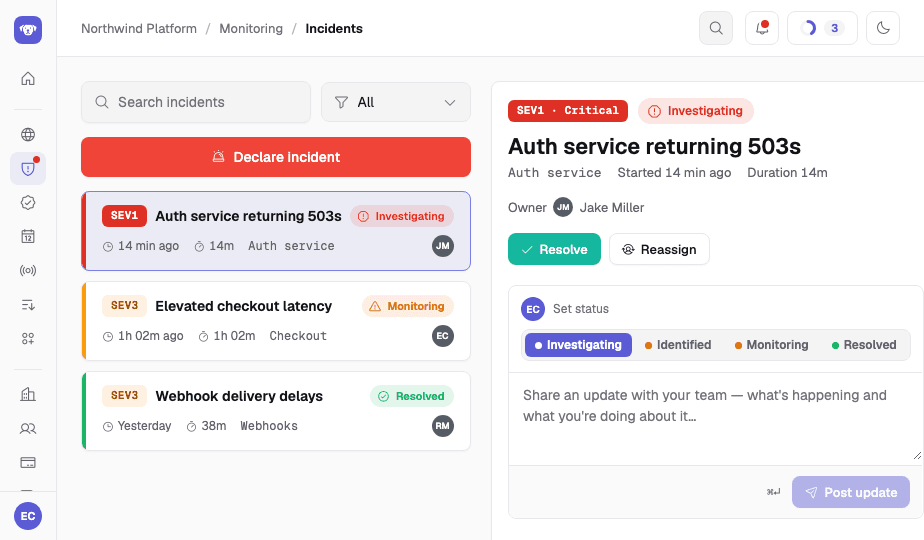Focus the Search incidents field

[196, 102]
